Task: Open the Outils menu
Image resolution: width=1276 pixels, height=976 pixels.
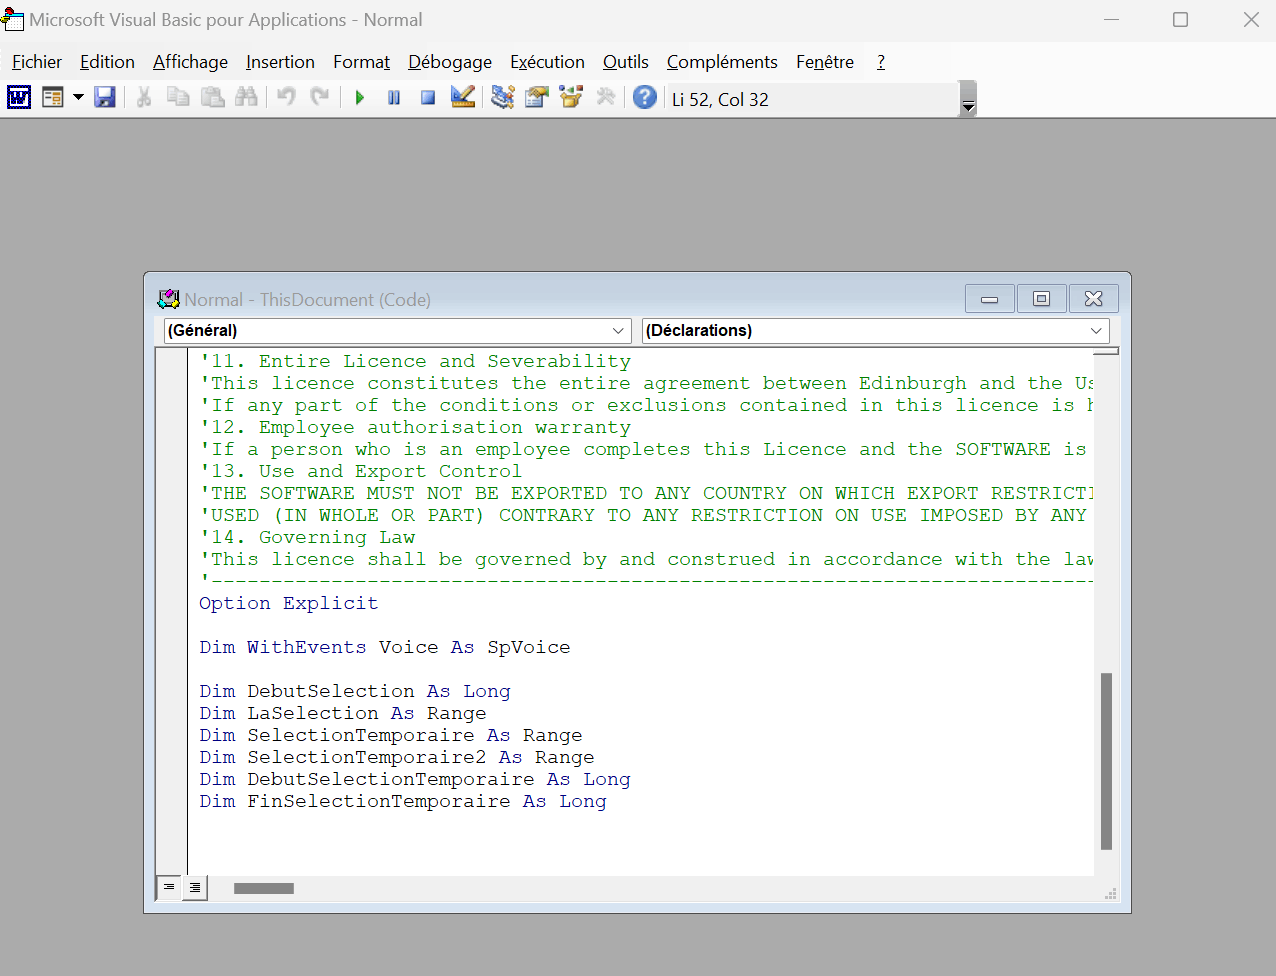Action: pyautogui.click(x=626, y=62)
